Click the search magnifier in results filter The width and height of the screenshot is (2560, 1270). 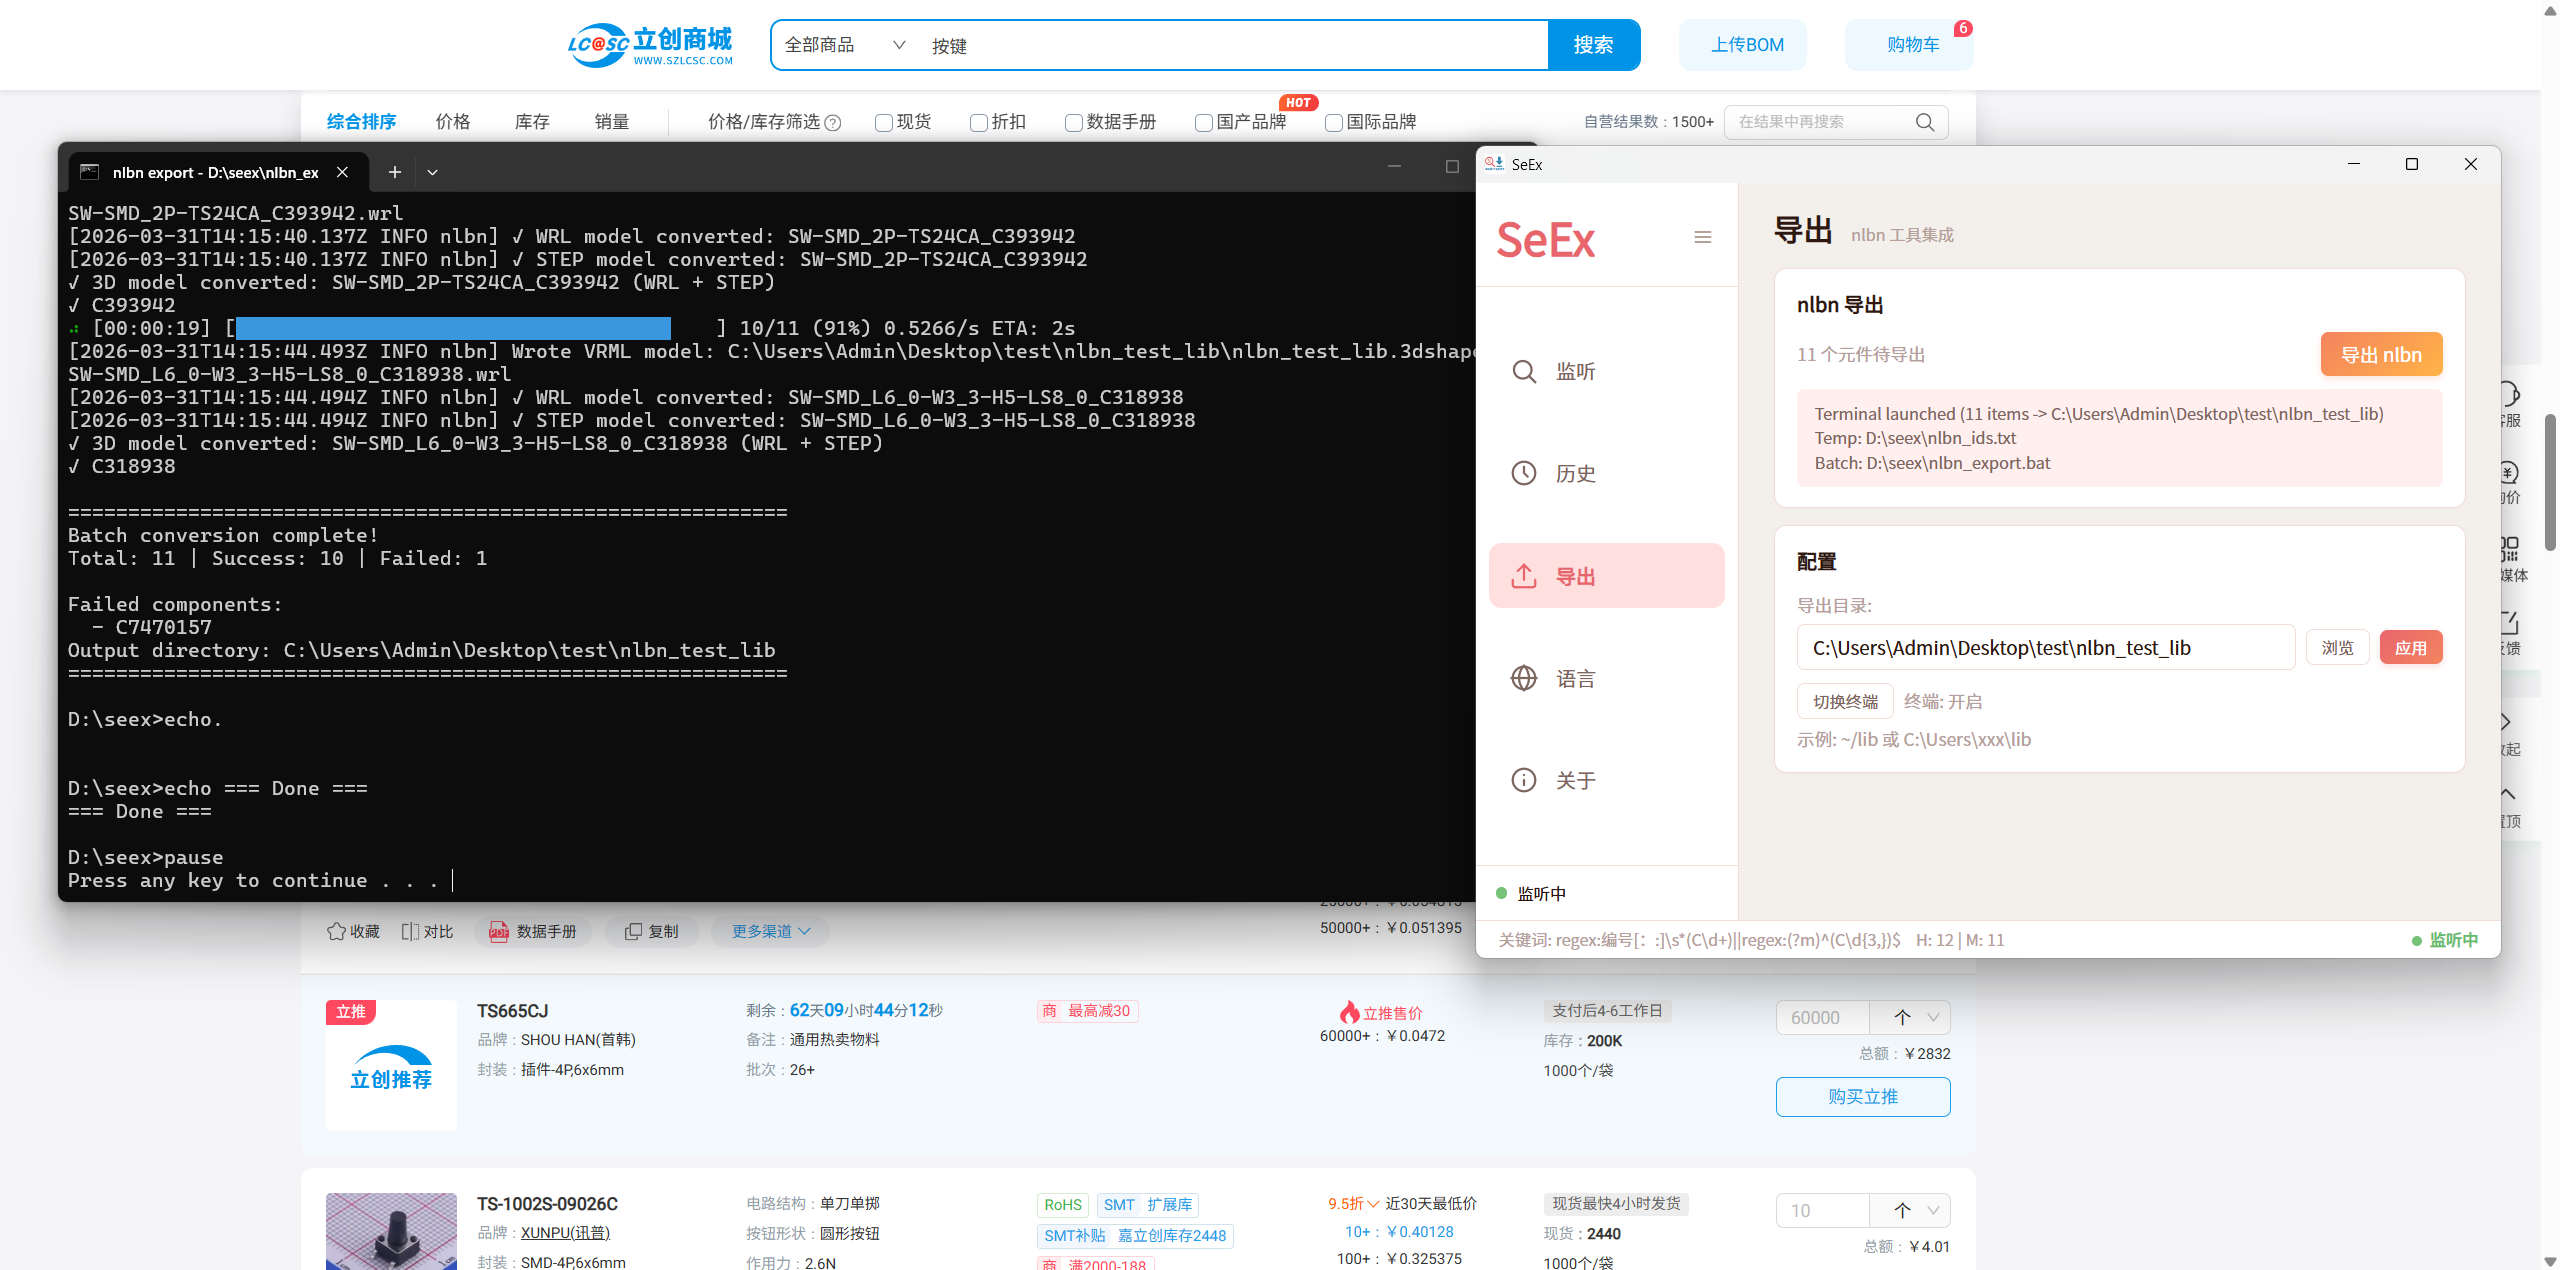pos(1924,122)
